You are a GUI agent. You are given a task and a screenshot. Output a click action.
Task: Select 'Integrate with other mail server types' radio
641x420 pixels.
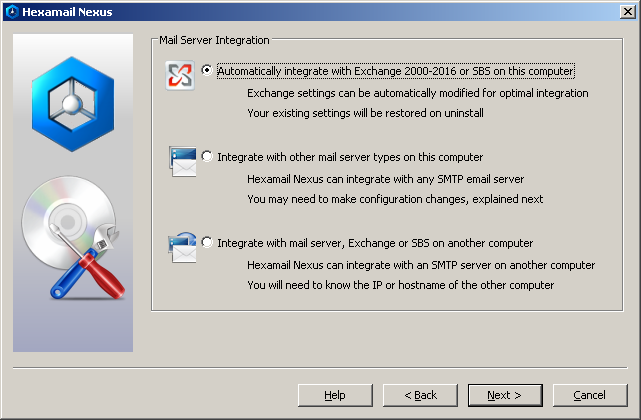207,156
